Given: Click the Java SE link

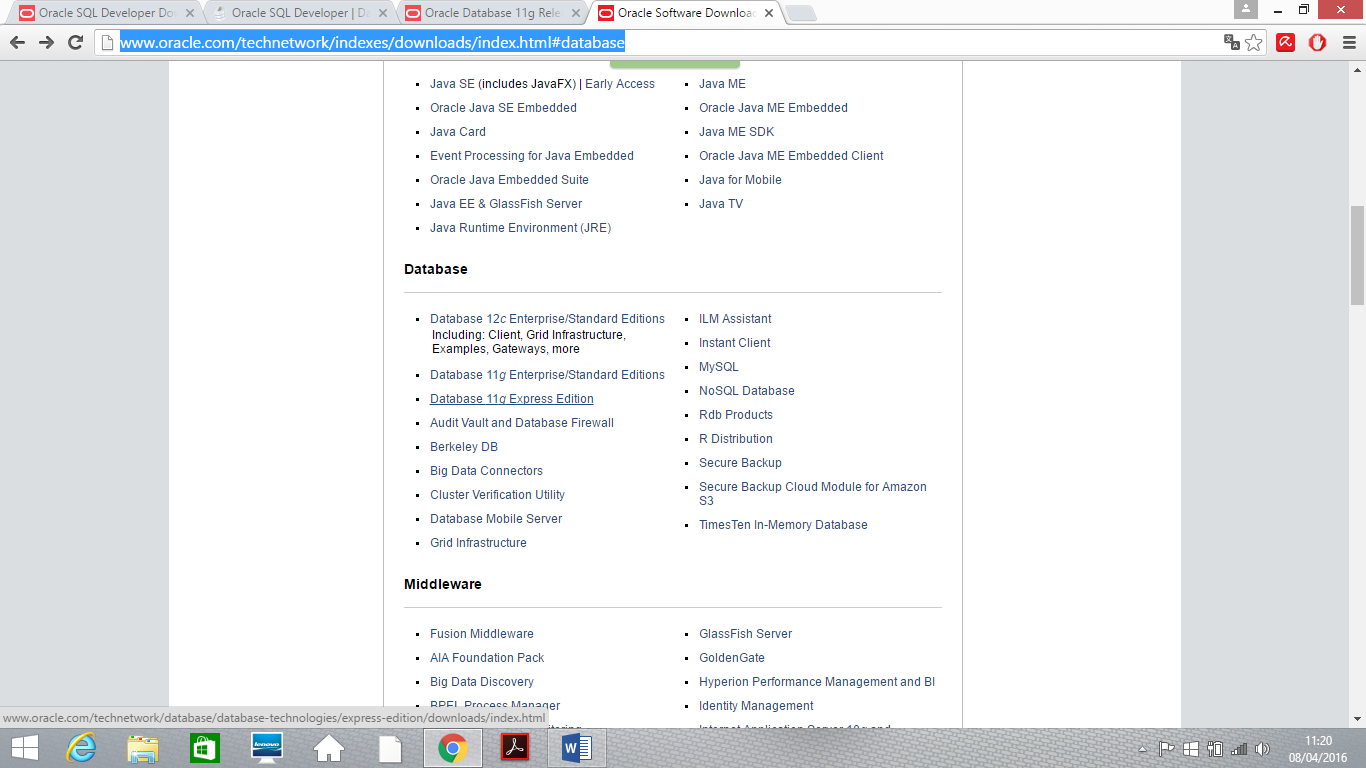Looking at the screenshot, I should pos(452,84).
